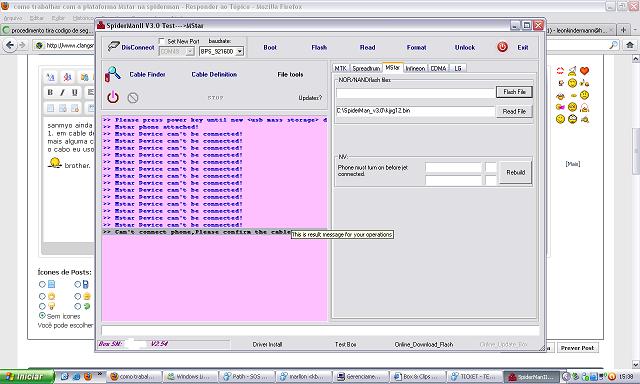This screenshot has height=384, width=640.
Task: Click Bold icon in forum editor
Action: pyautogui.click(x=50, y=92)
